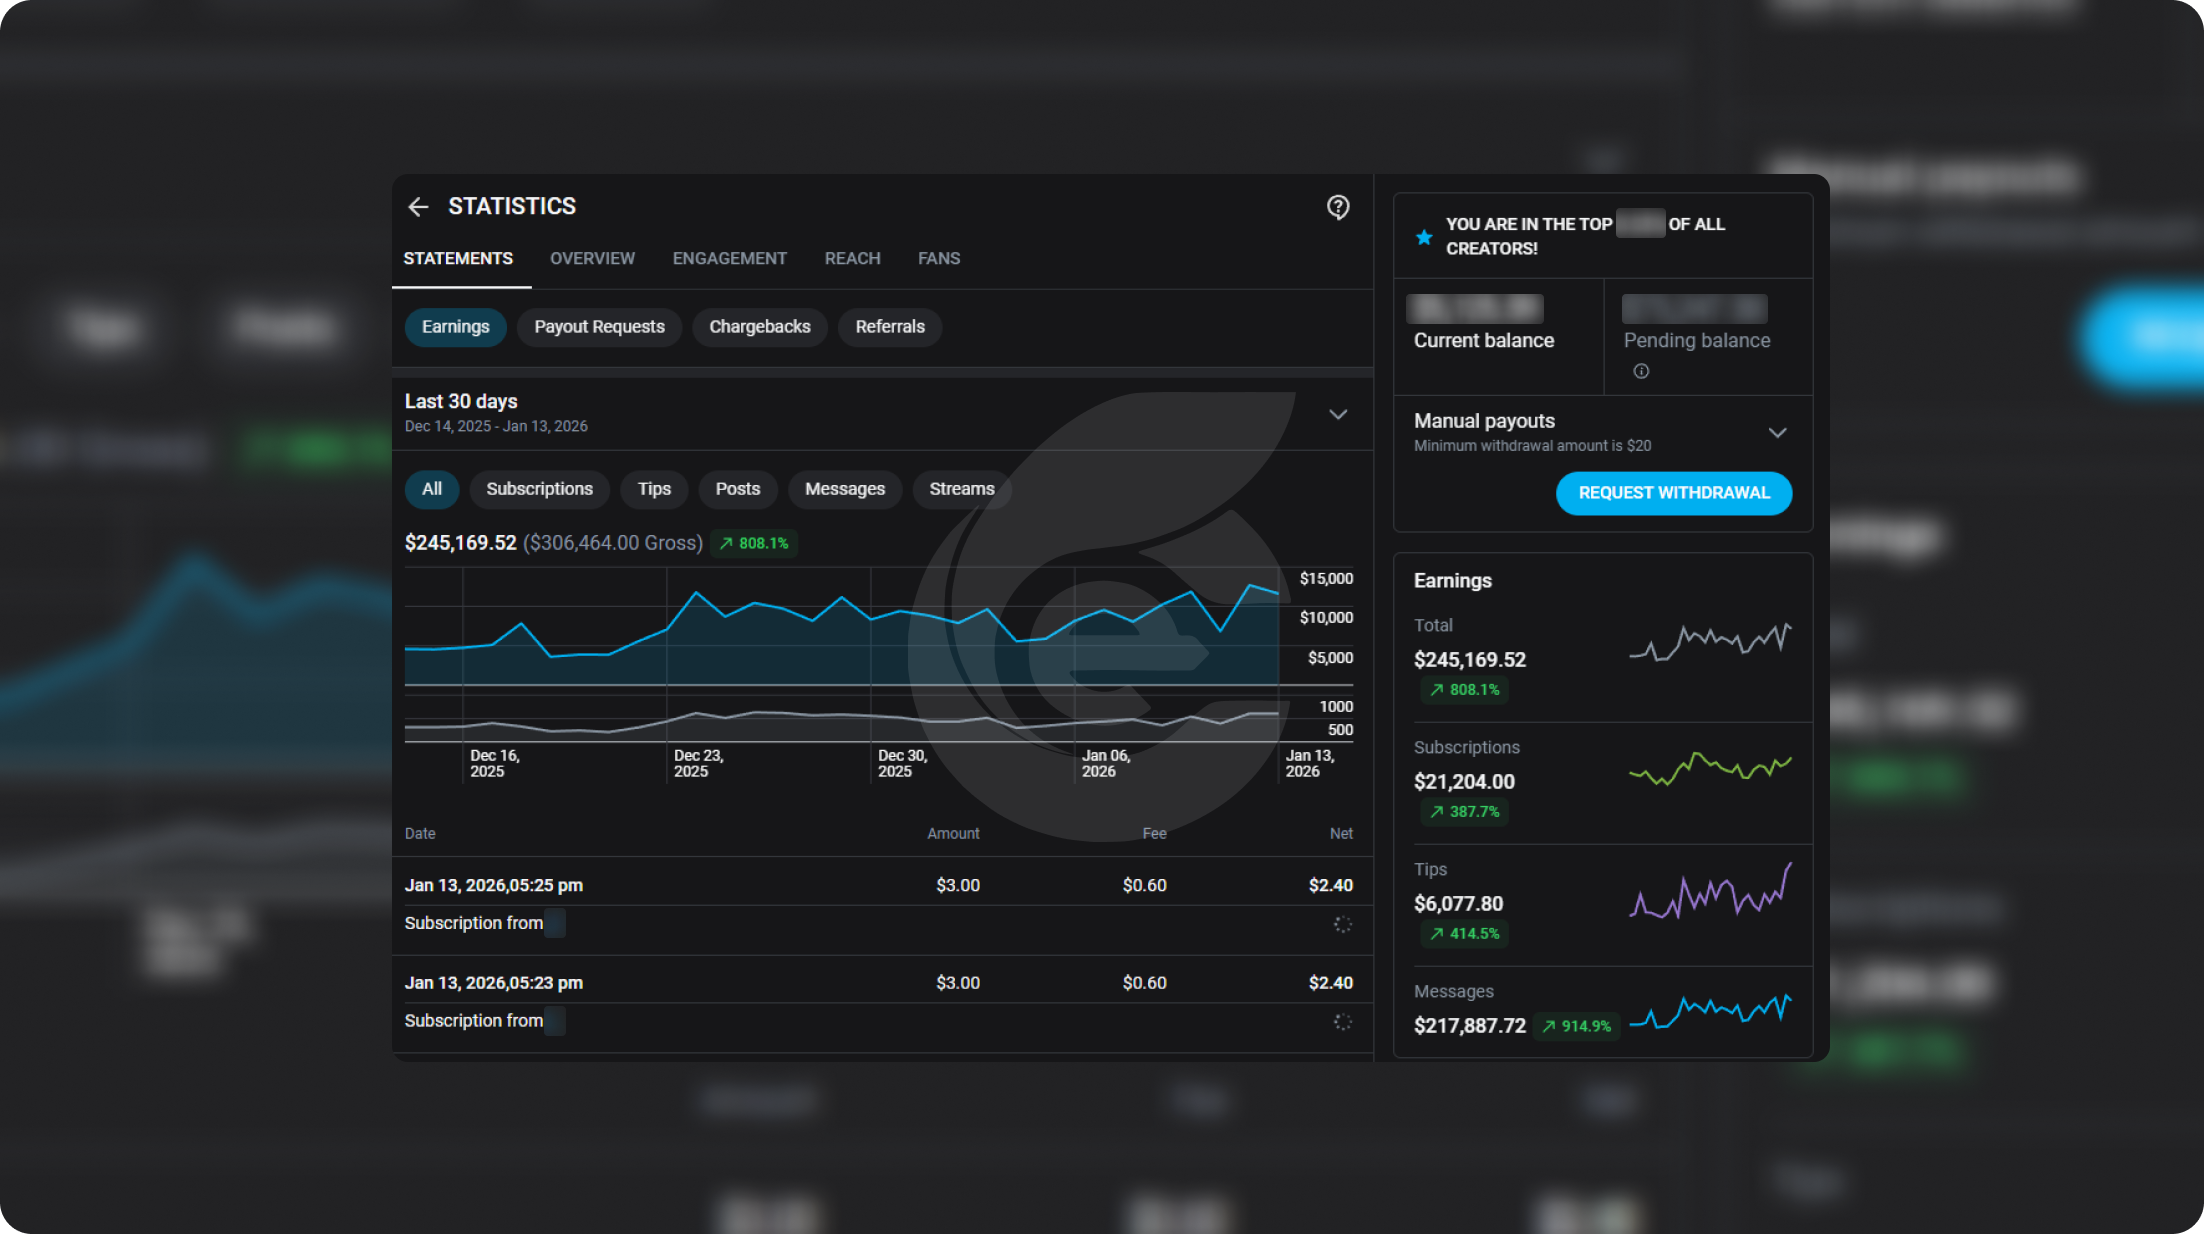Click the blue star icon
Viewport: 2204px width, 1234px height.
pos(1424,237)
